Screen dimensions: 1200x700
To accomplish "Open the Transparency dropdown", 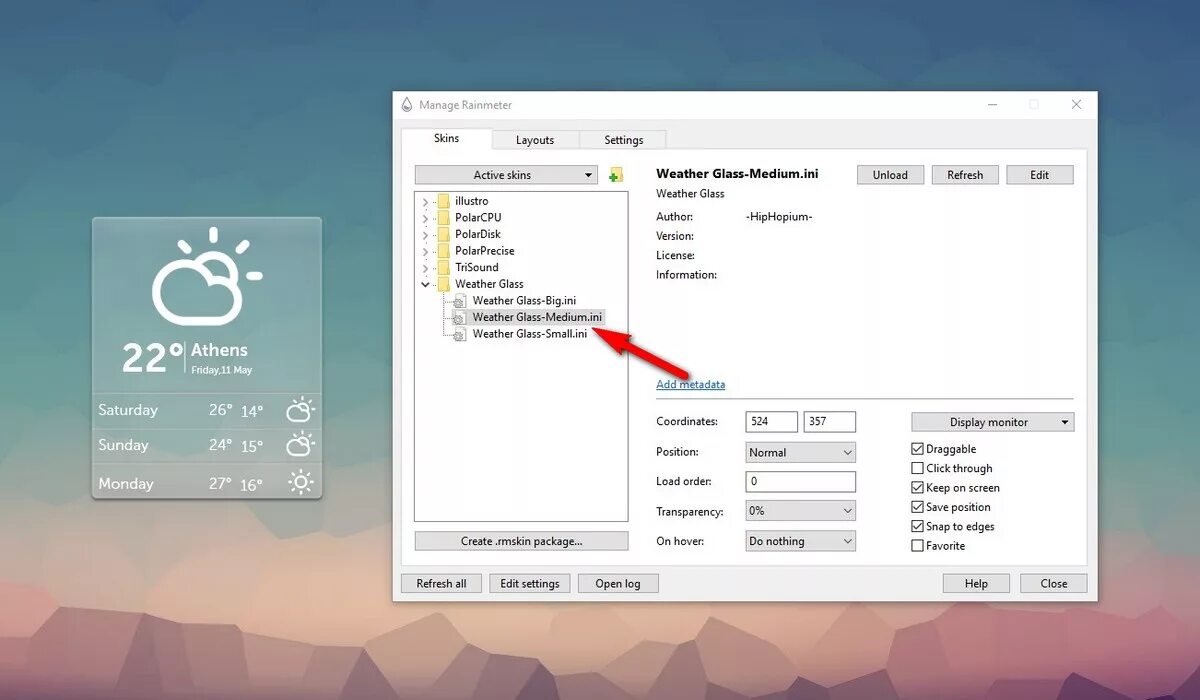I will [801, 511].
